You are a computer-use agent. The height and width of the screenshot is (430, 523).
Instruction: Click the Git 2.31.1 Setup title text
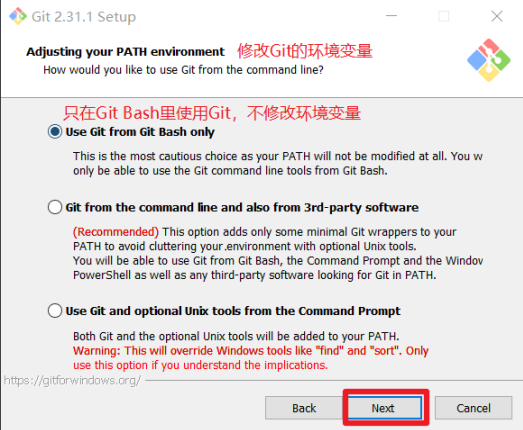(84, 16)
